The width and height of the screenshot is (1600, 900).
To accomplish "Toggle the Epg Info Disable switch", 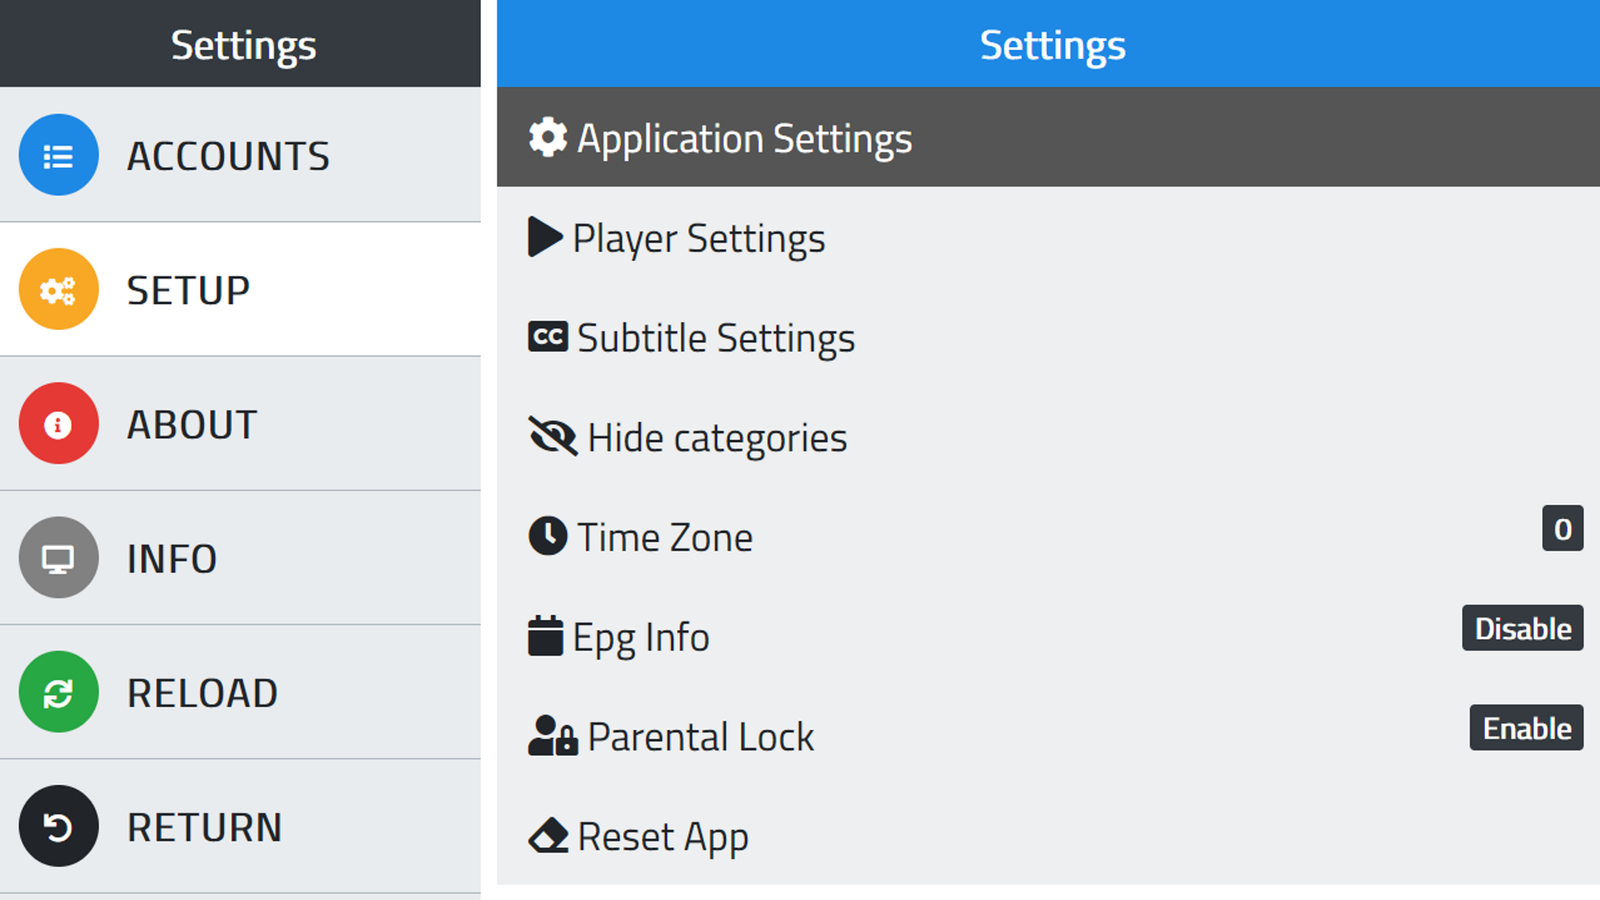I will pos(1521,628).
